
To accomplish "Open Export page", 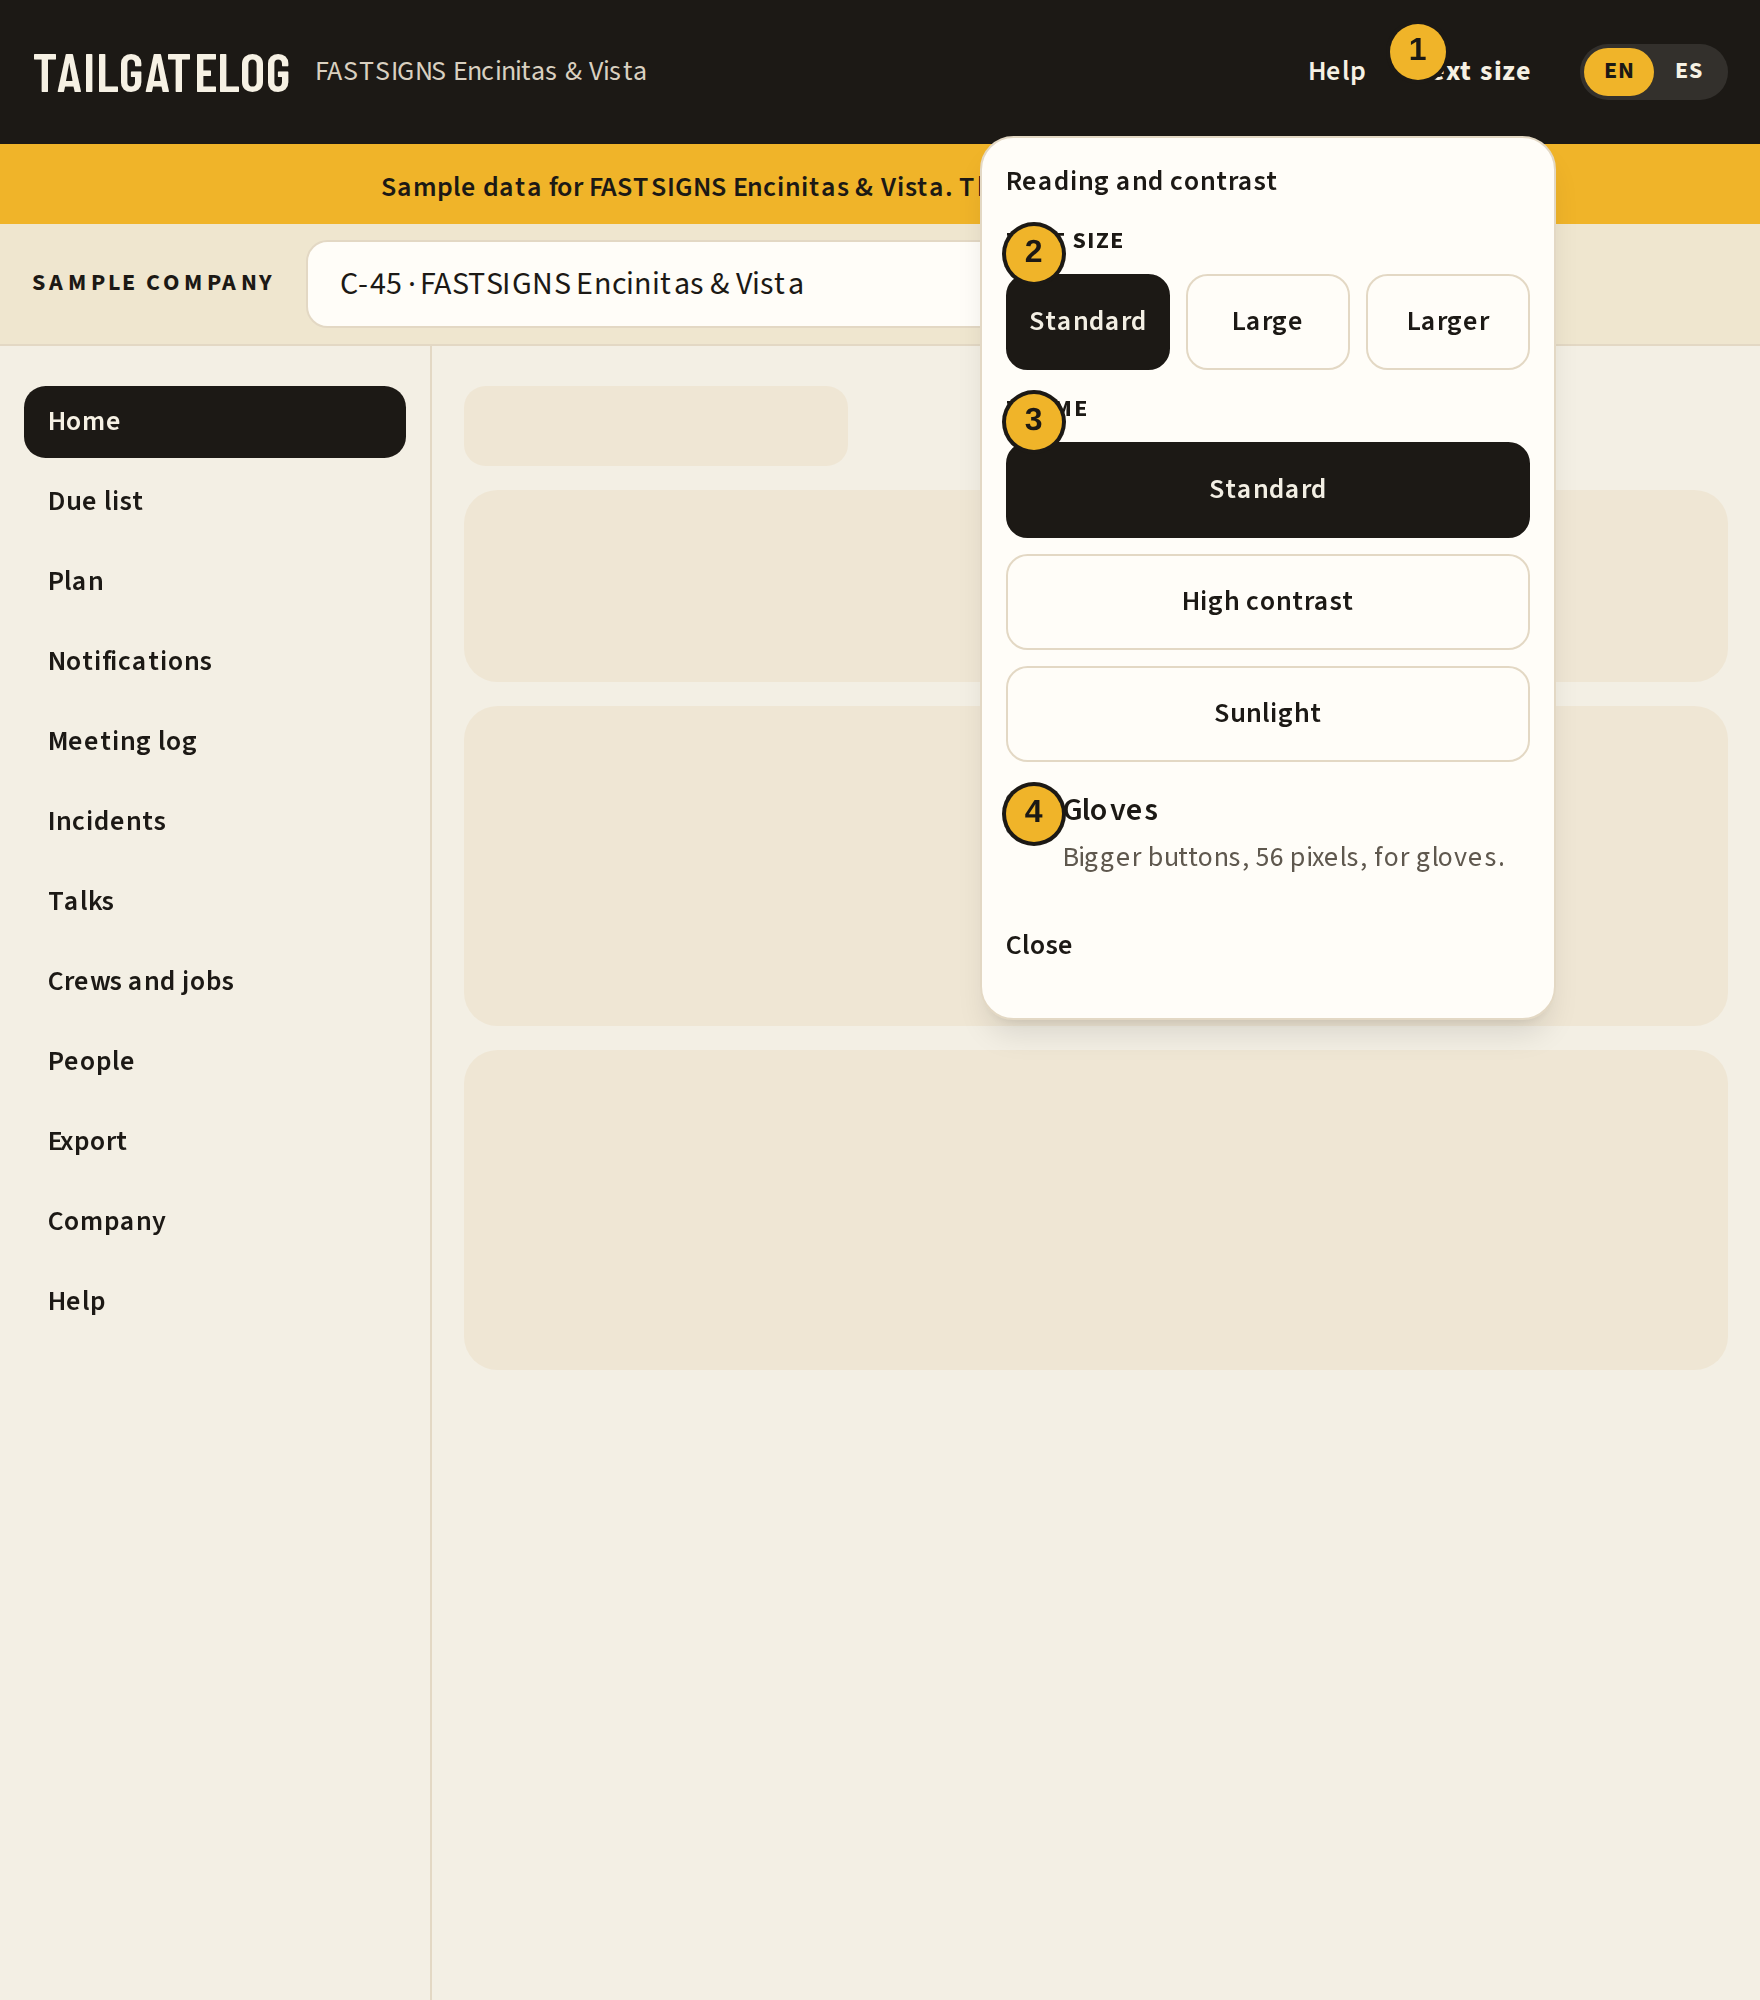I will tap(215, 1142).
